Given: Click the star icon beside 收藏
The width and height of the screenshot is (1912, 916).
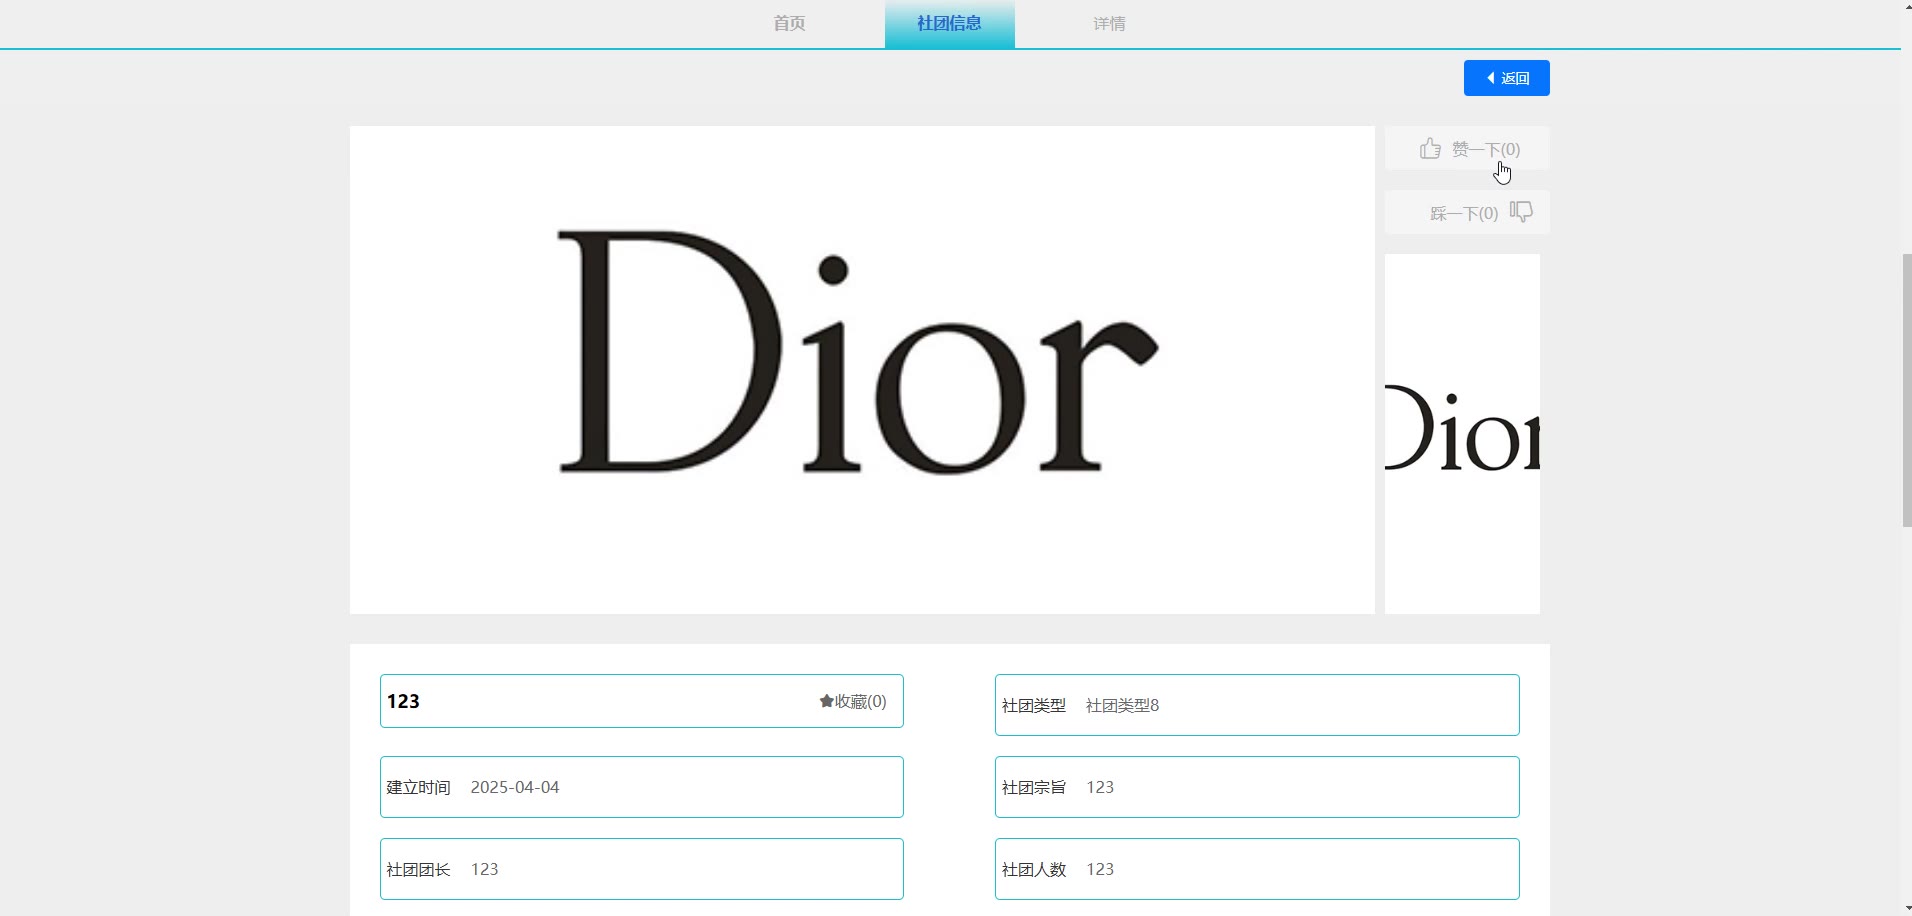Looking at the screenshot, I should (x=826, y=701).
